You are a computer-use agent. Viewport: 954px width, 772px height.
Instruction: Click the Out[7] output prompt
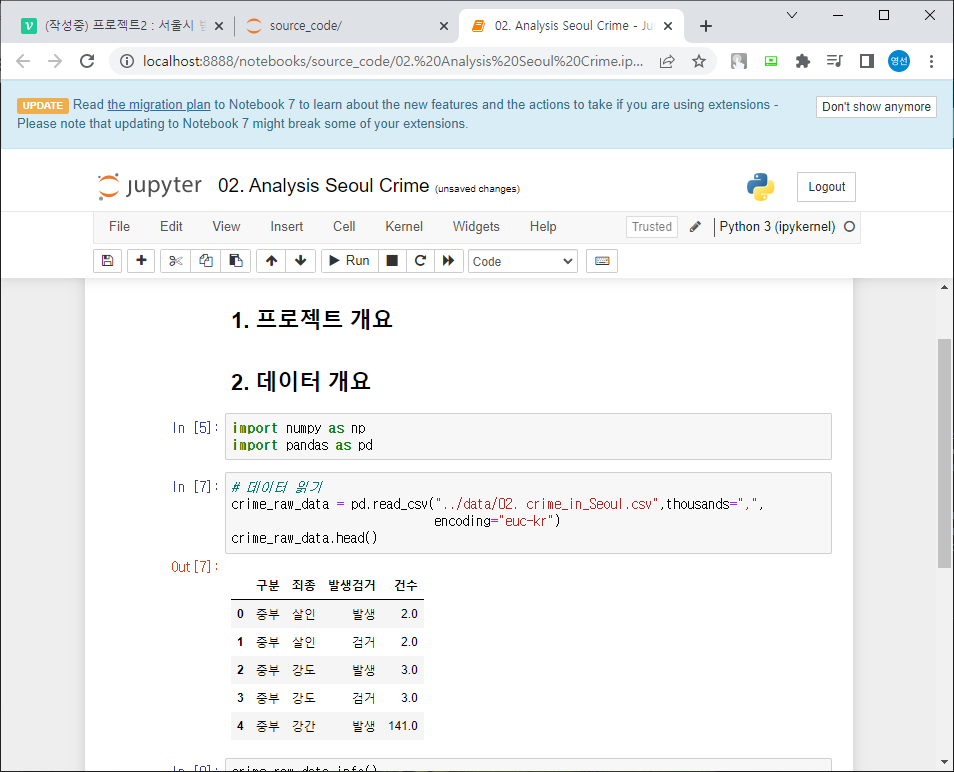[x=195, y=567]
